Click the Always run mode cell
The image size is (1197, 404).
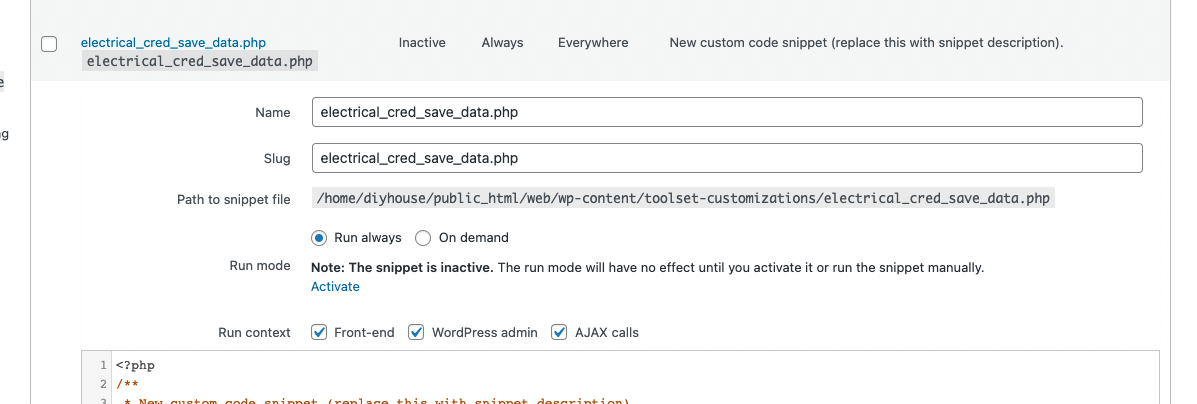pos(502,43)
